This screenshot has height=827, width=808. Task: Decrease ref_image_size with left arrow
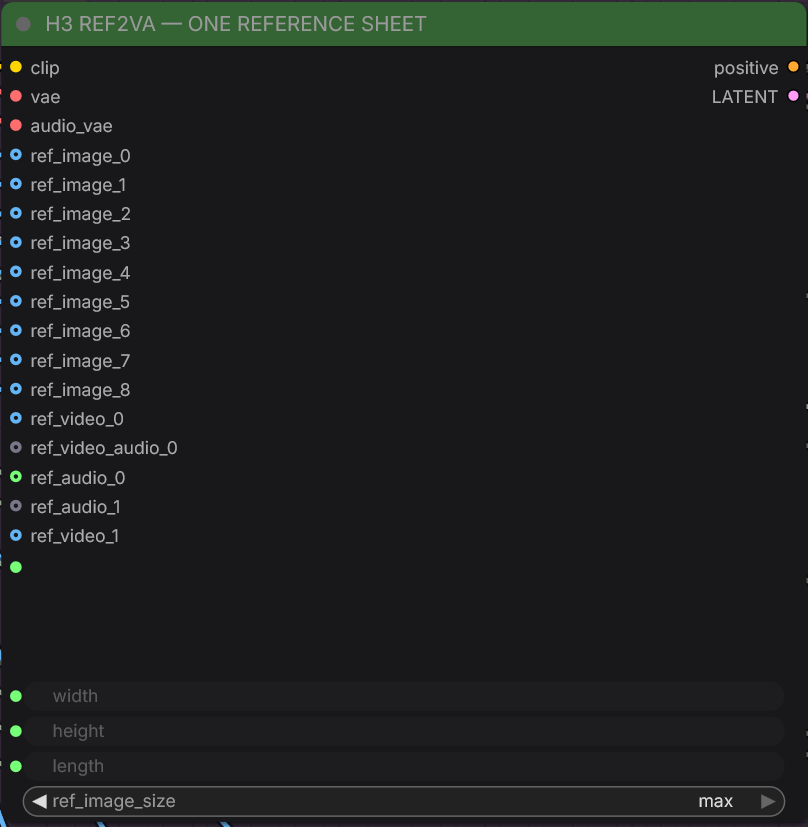(39, 801)
